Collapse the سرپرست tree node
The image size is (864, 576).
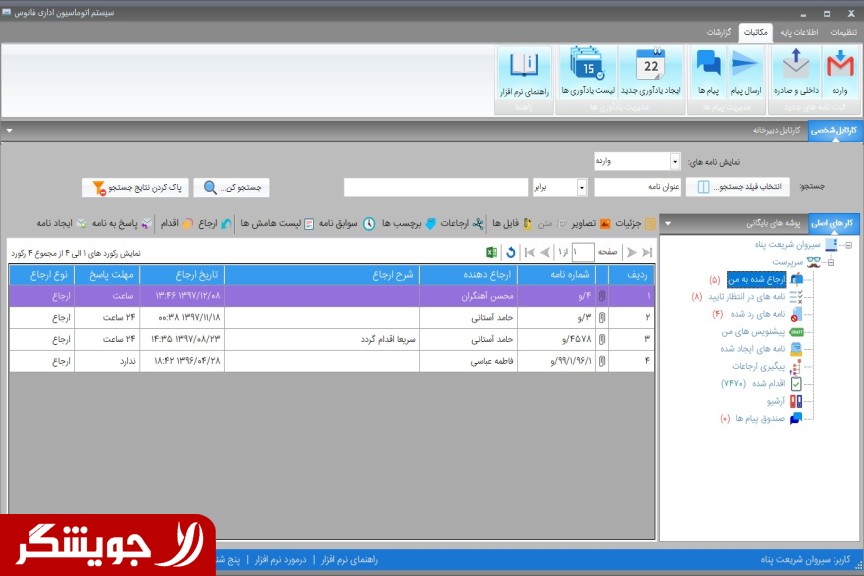pos(833,262)
